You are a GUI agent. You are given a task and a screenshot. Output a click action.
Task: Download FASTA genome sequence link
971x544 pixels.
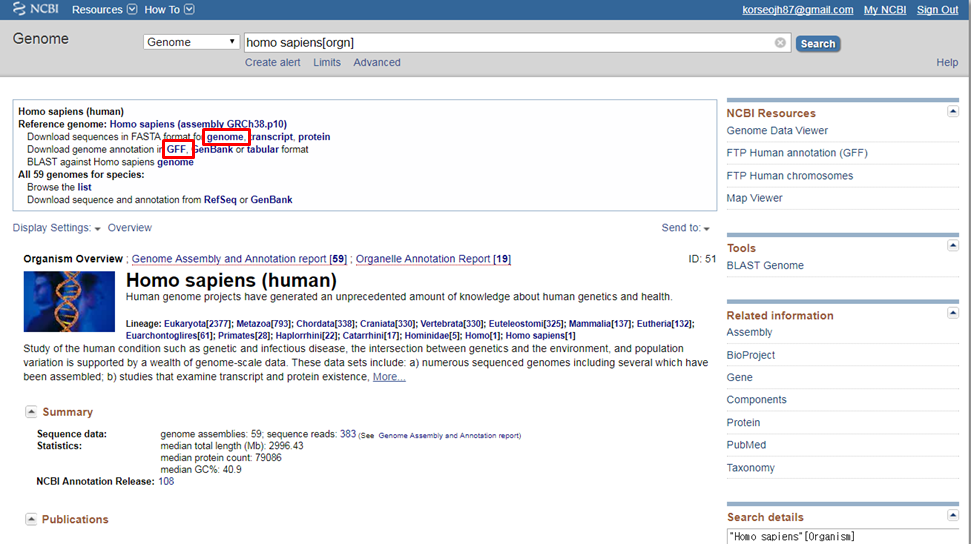pyautogui.click(x=225, y=137)
